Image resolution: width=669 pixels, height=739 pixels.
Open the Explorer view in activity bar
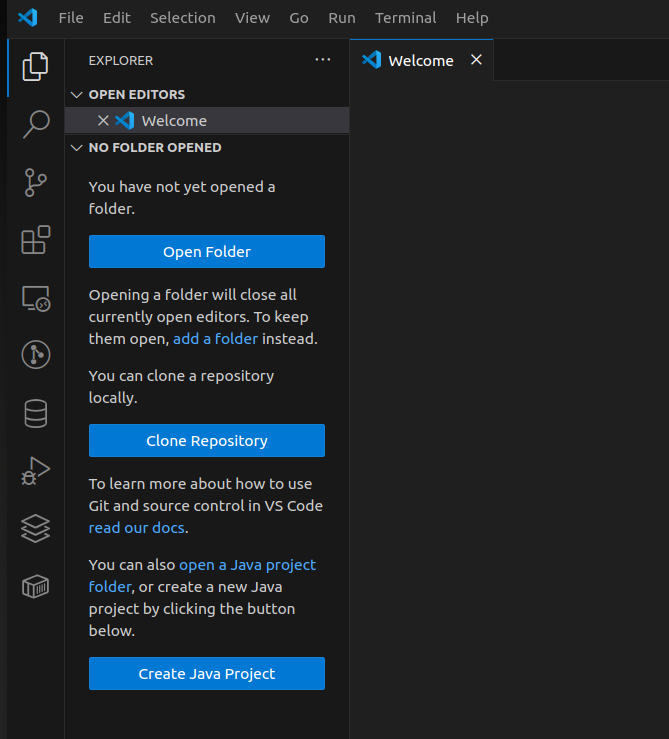click(x=35, y=66)
